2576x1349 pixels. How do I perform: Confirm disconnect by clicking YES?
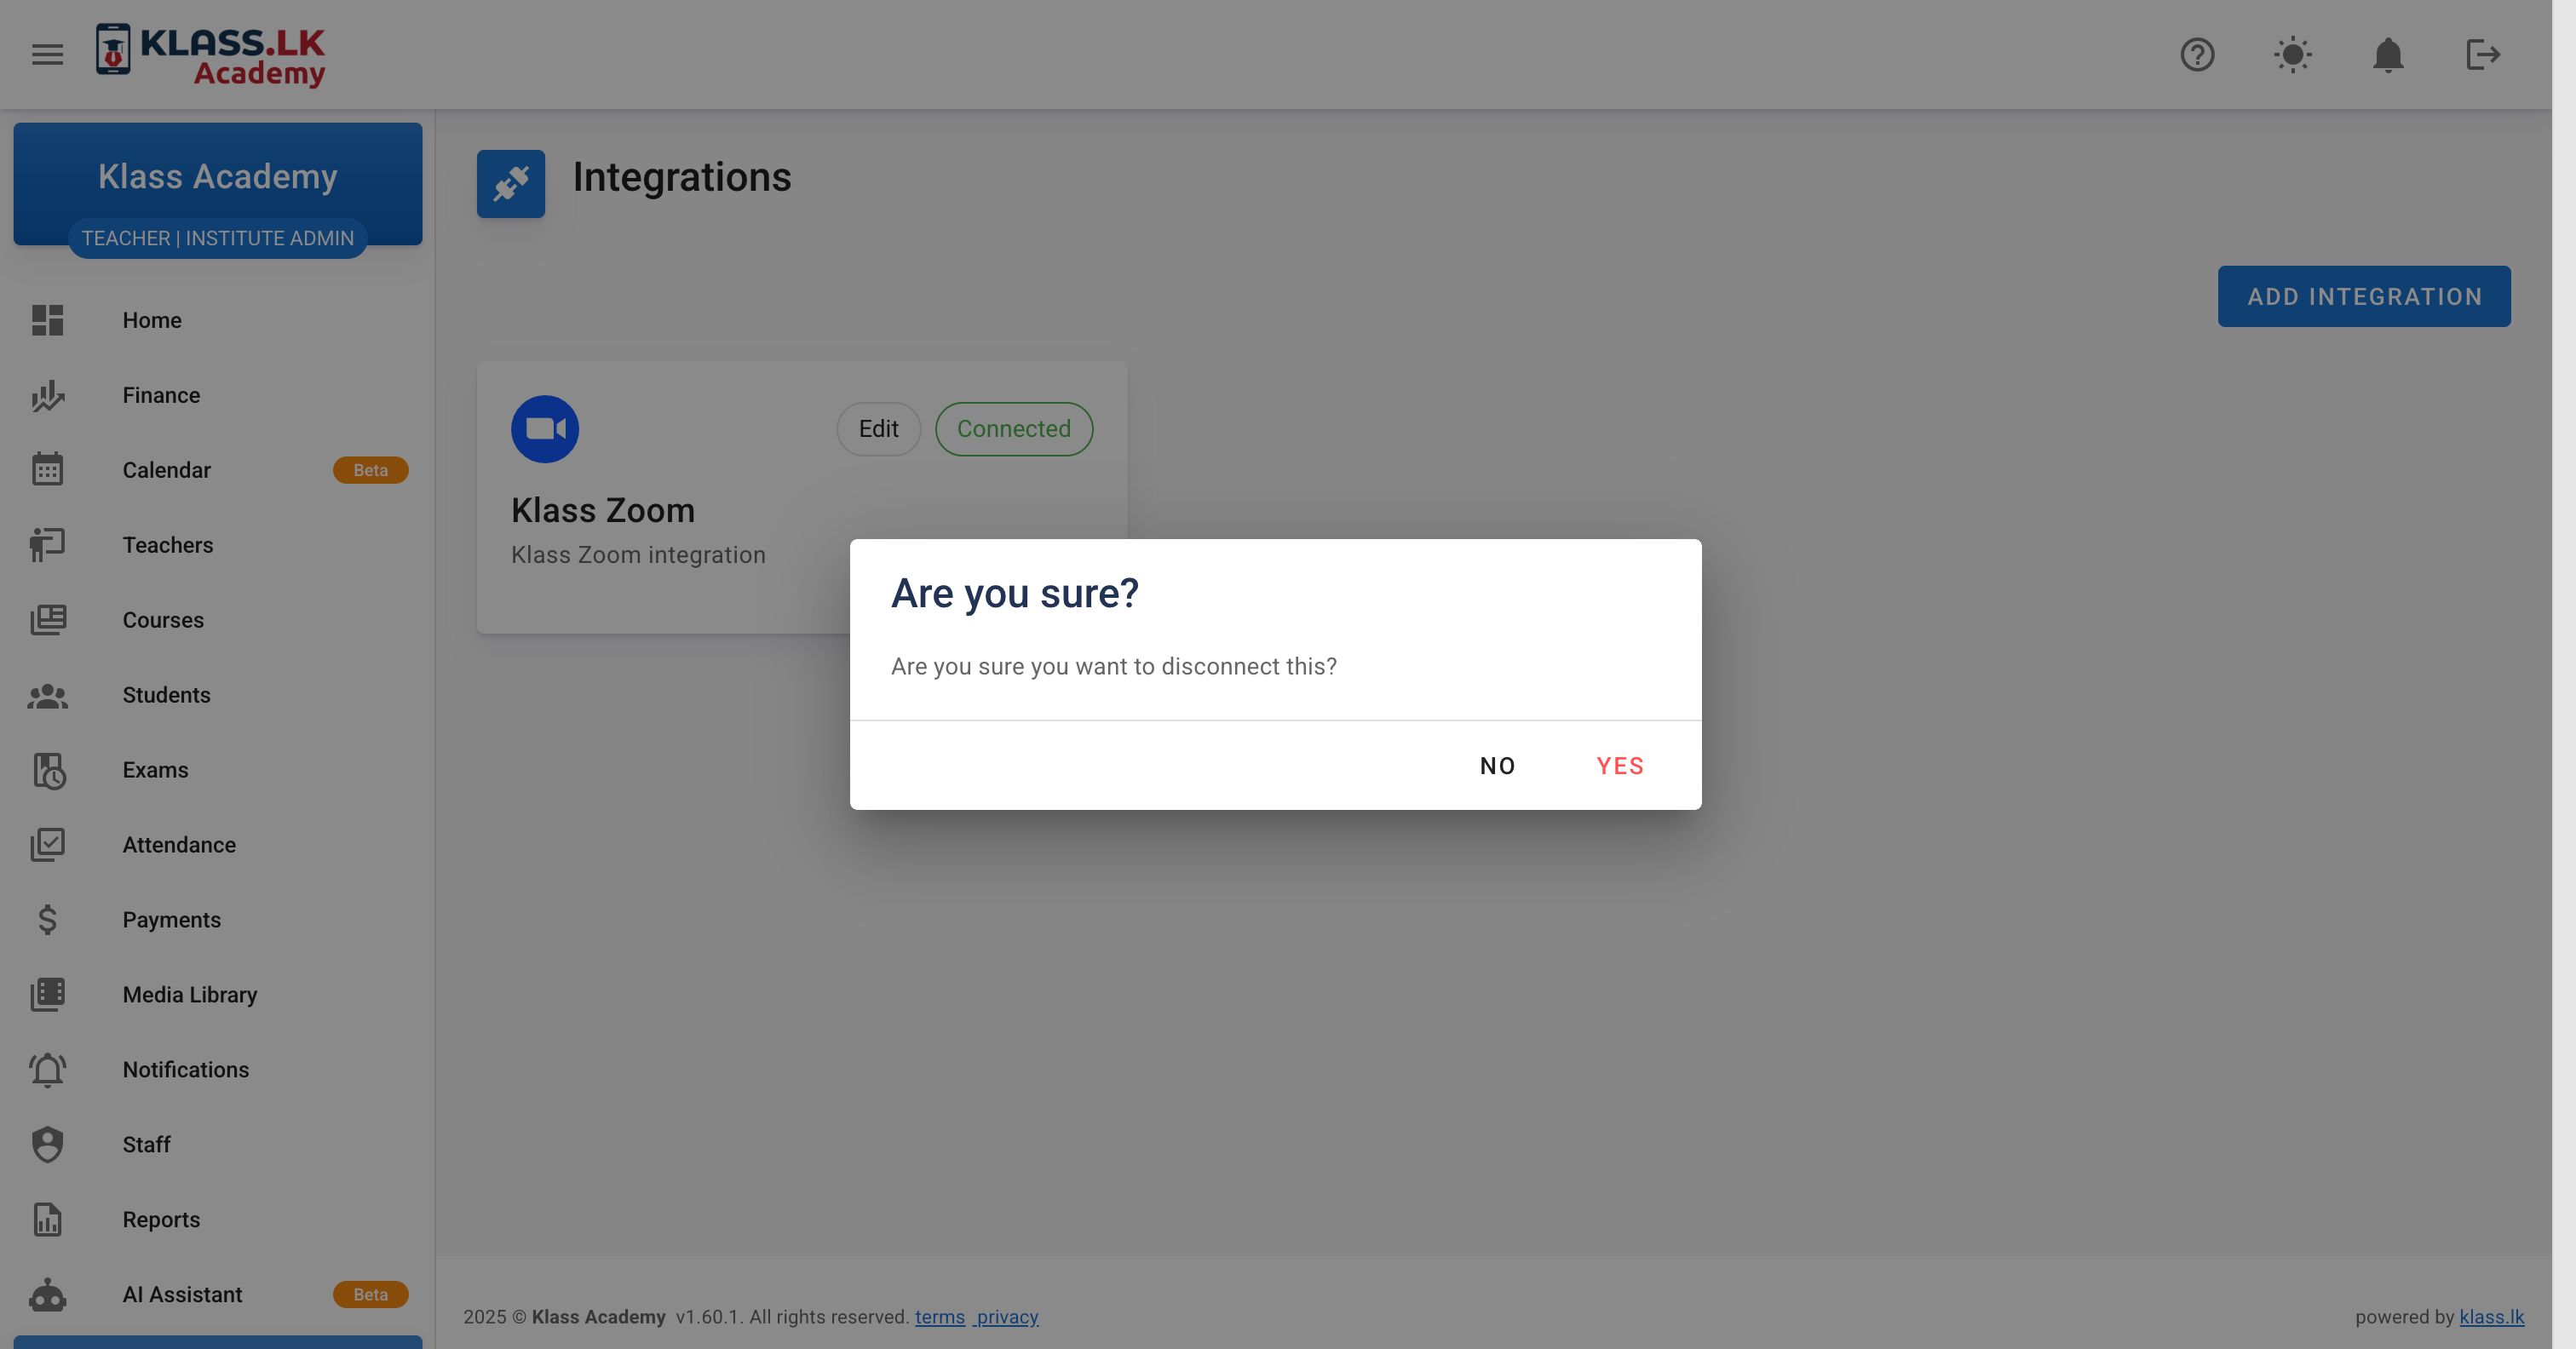click(x=1619, y=766)
